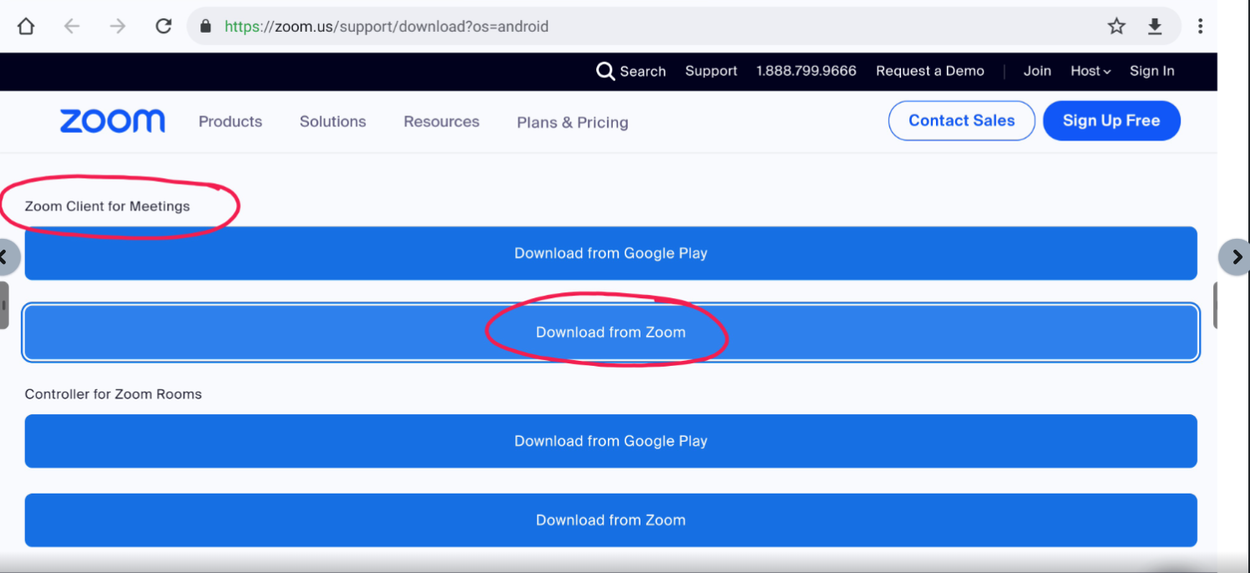Download Controller for Zoom Rooms from Google Play
Image resolution: width=1250 pixels, height=573 pixels.
610,441
